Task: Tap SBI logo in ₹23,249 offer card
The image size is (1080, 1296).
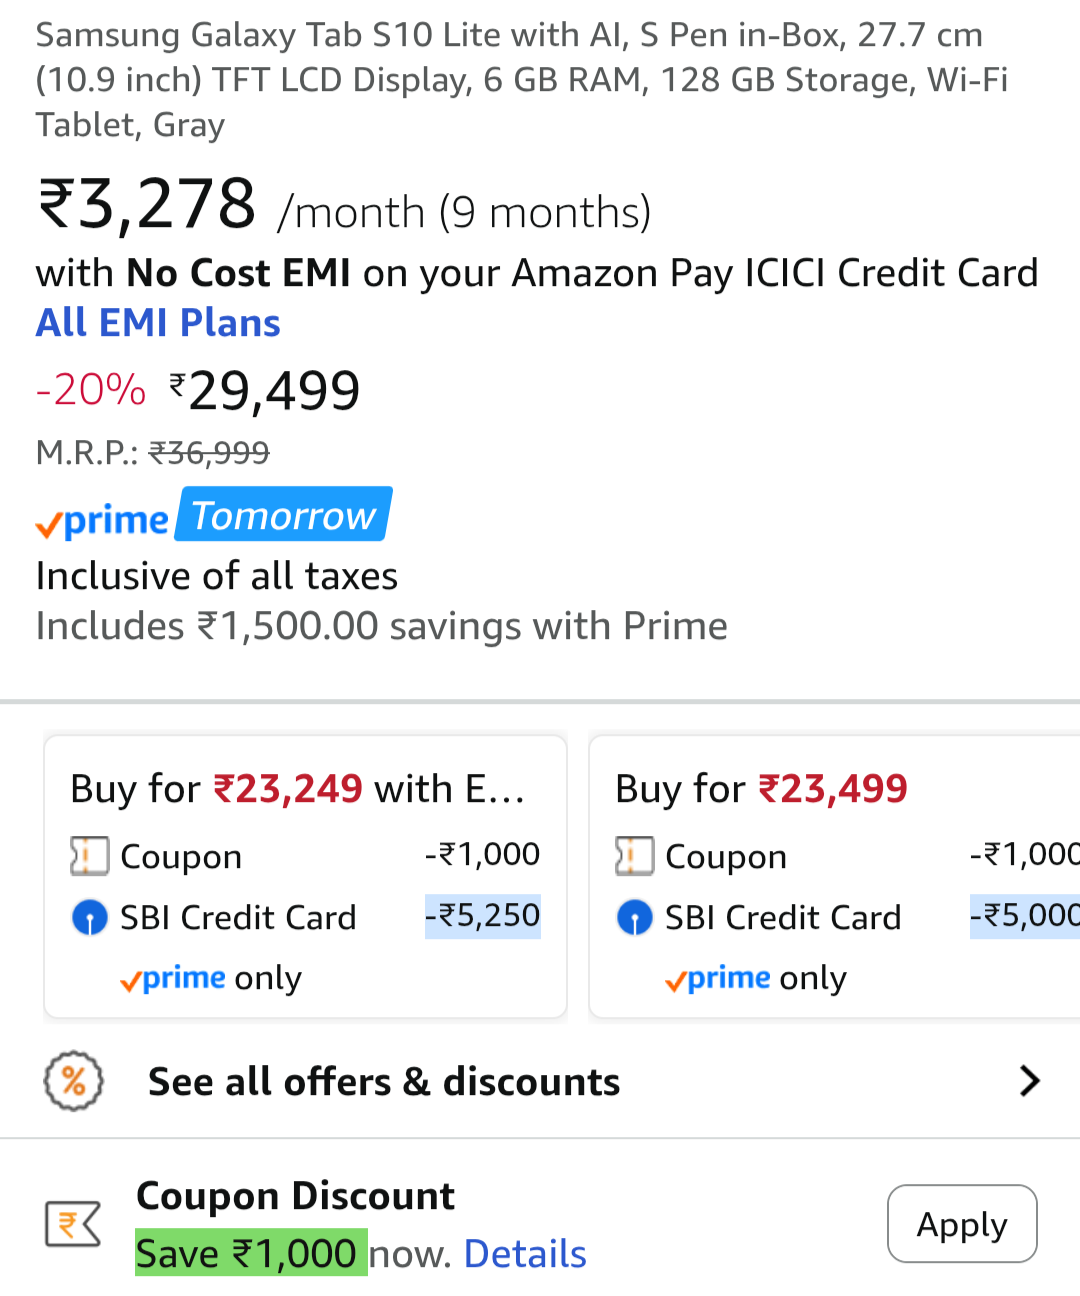Action: 90,917
